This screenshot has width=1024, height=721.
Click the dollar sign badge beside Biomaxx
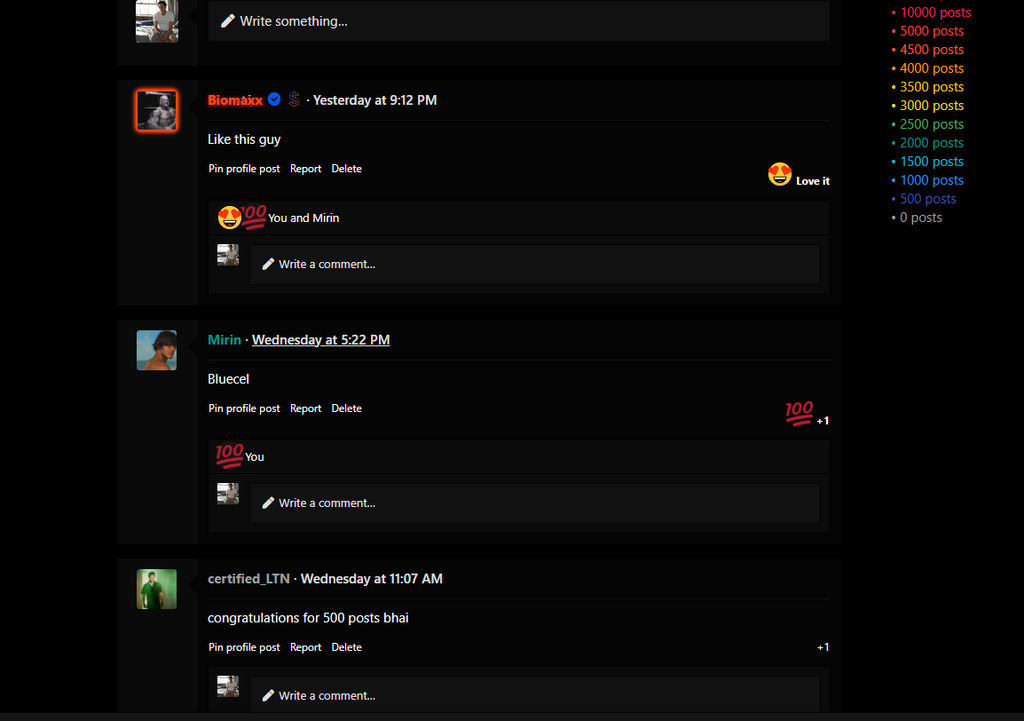294,99
